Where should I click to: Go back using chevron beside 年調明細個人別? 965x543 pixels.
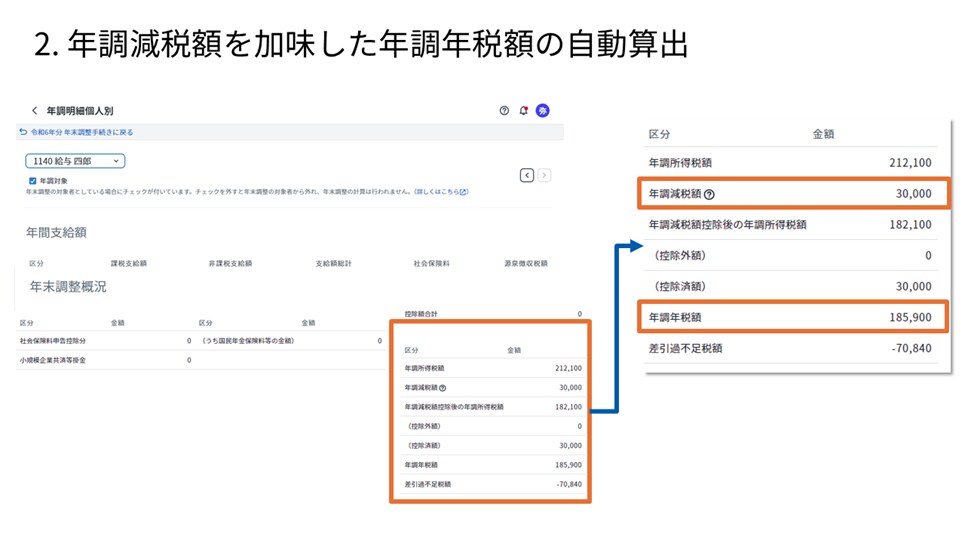[x=34, y=111]
